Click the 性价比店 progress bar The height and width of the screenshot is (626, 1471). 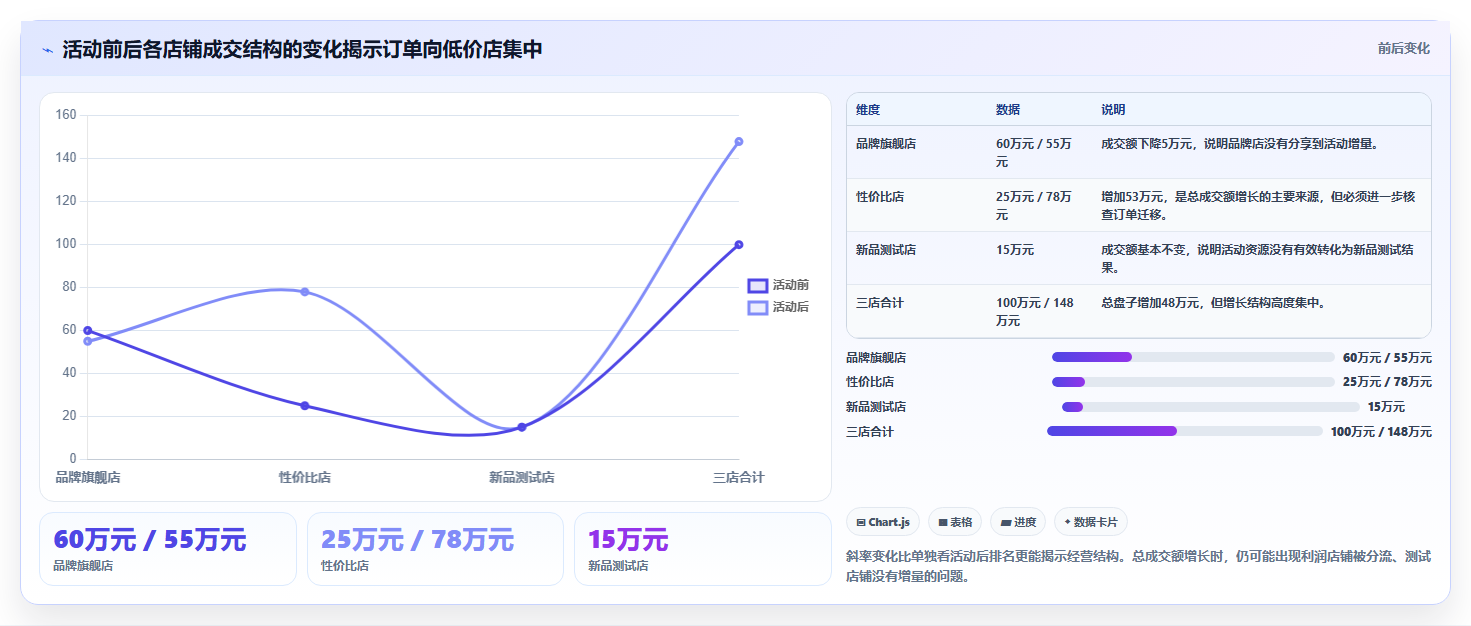click(1193, 382)
